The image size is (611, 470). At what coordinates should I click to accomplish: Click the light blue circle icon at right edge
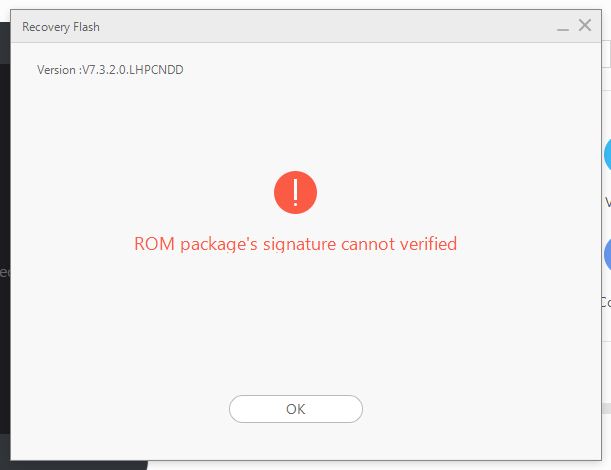point(607,155)
